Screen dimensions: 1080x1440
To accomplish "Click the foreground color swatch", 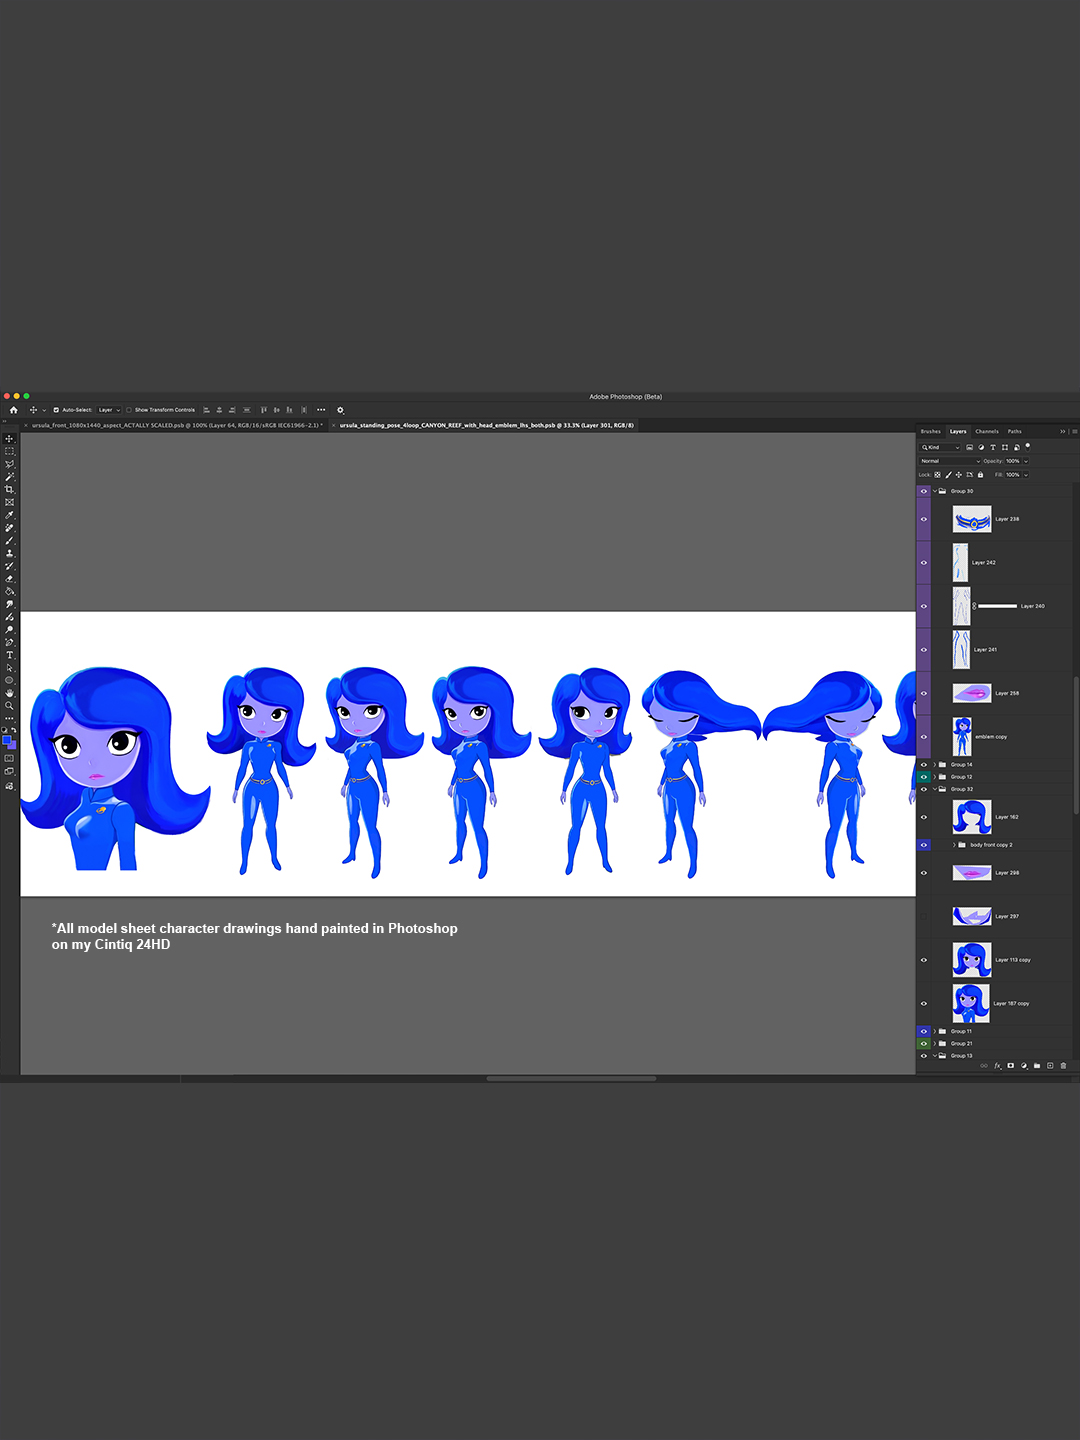I will pos(6,741).
